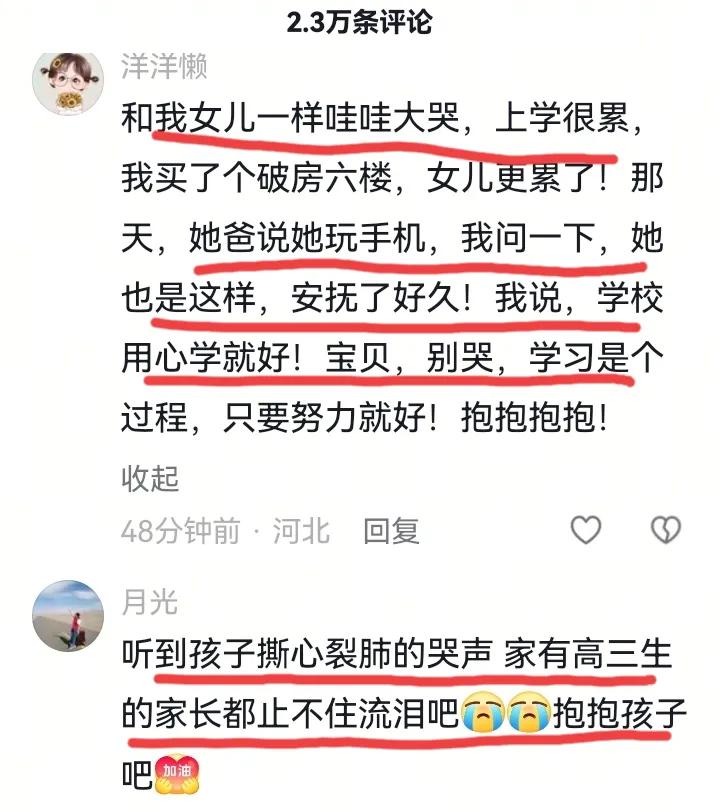Tap the second crying face emoji
The image size is (720, 812).
click(529, 714)
